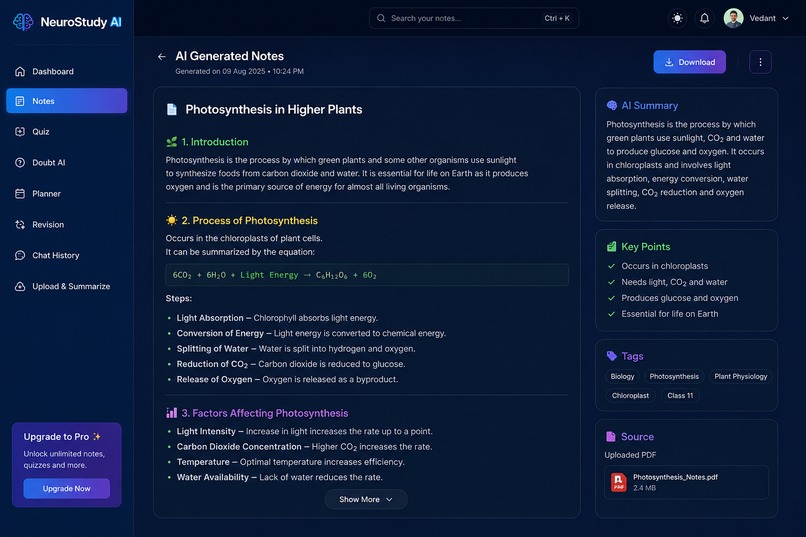
Task: Open Upload & Summarize menu item
Action: tap(67, 286)
